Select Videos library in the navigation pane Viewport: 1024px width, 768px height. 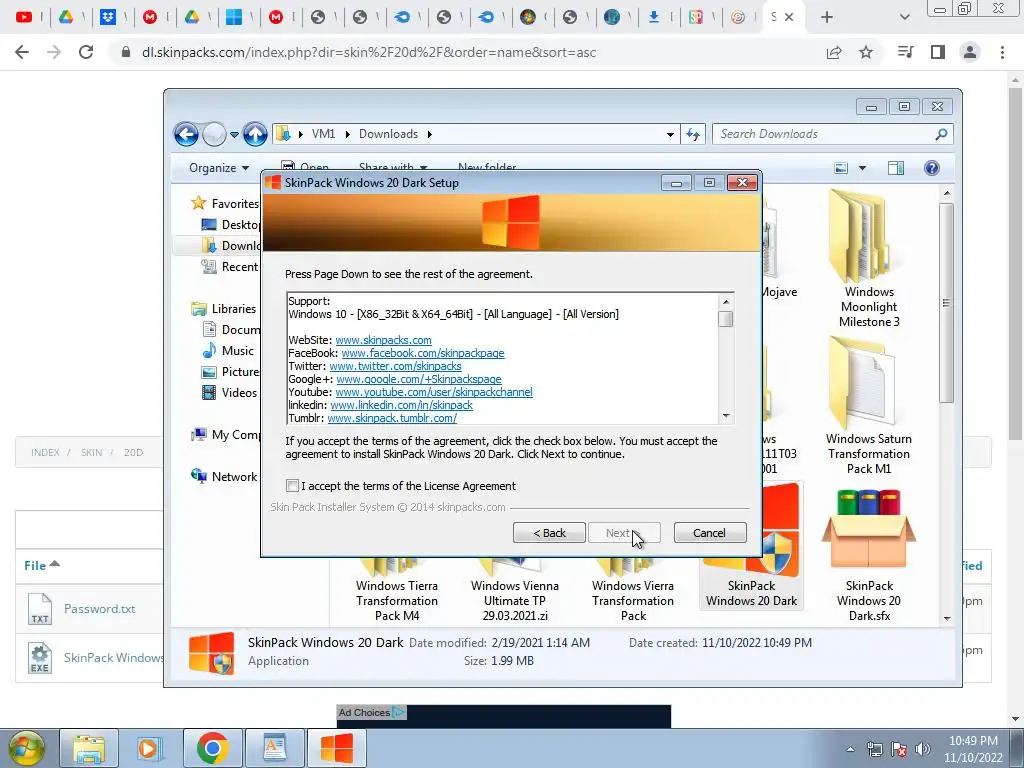229,392
